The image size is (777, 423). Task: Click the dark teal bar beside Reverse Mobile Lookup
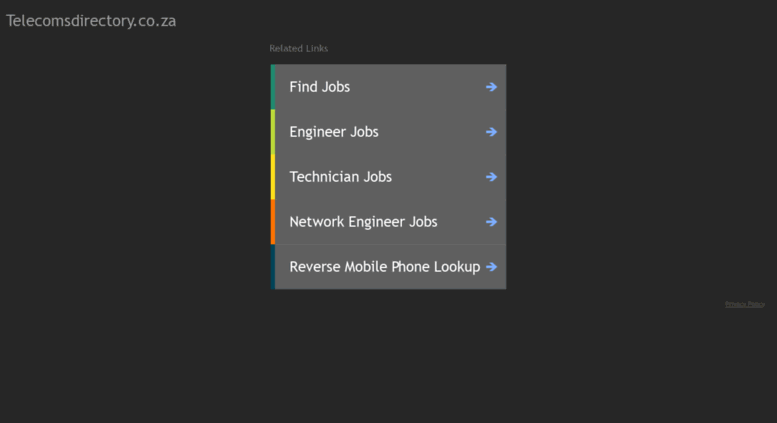coord(273,267)
